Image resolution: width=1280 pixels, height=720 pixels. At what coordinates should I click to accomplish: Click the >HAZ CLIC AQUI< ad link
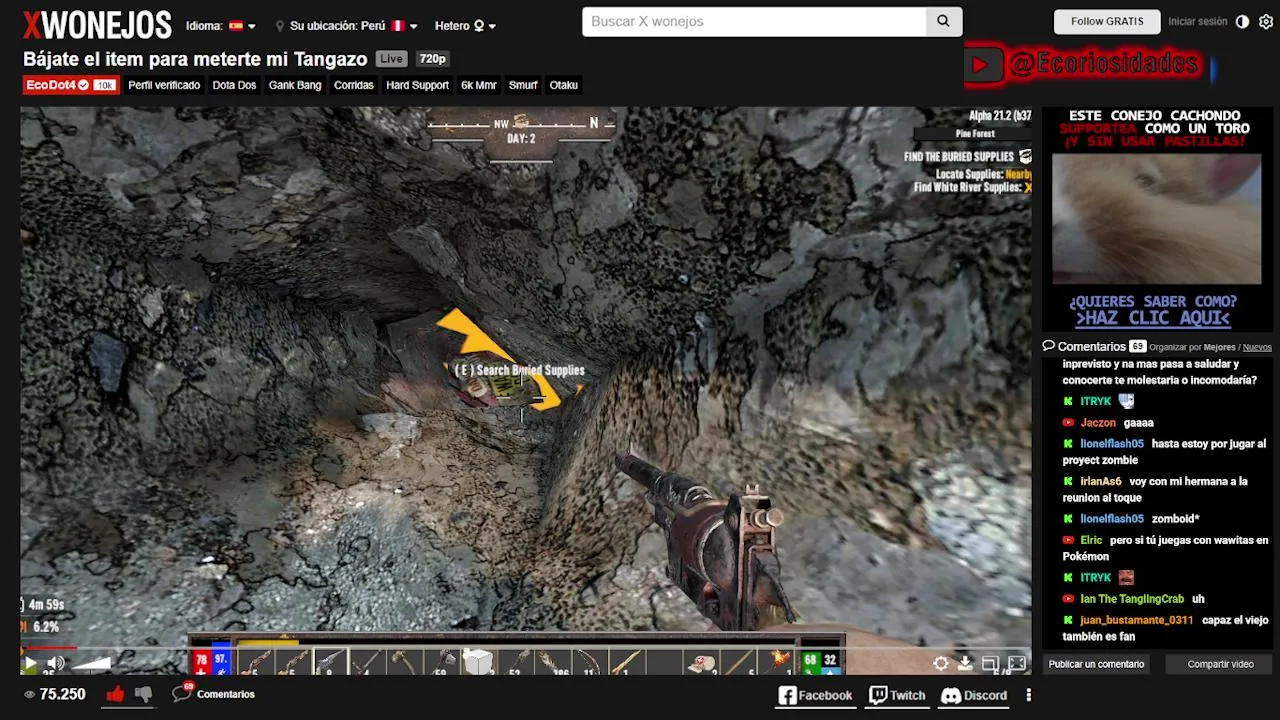click(1152, 318)
